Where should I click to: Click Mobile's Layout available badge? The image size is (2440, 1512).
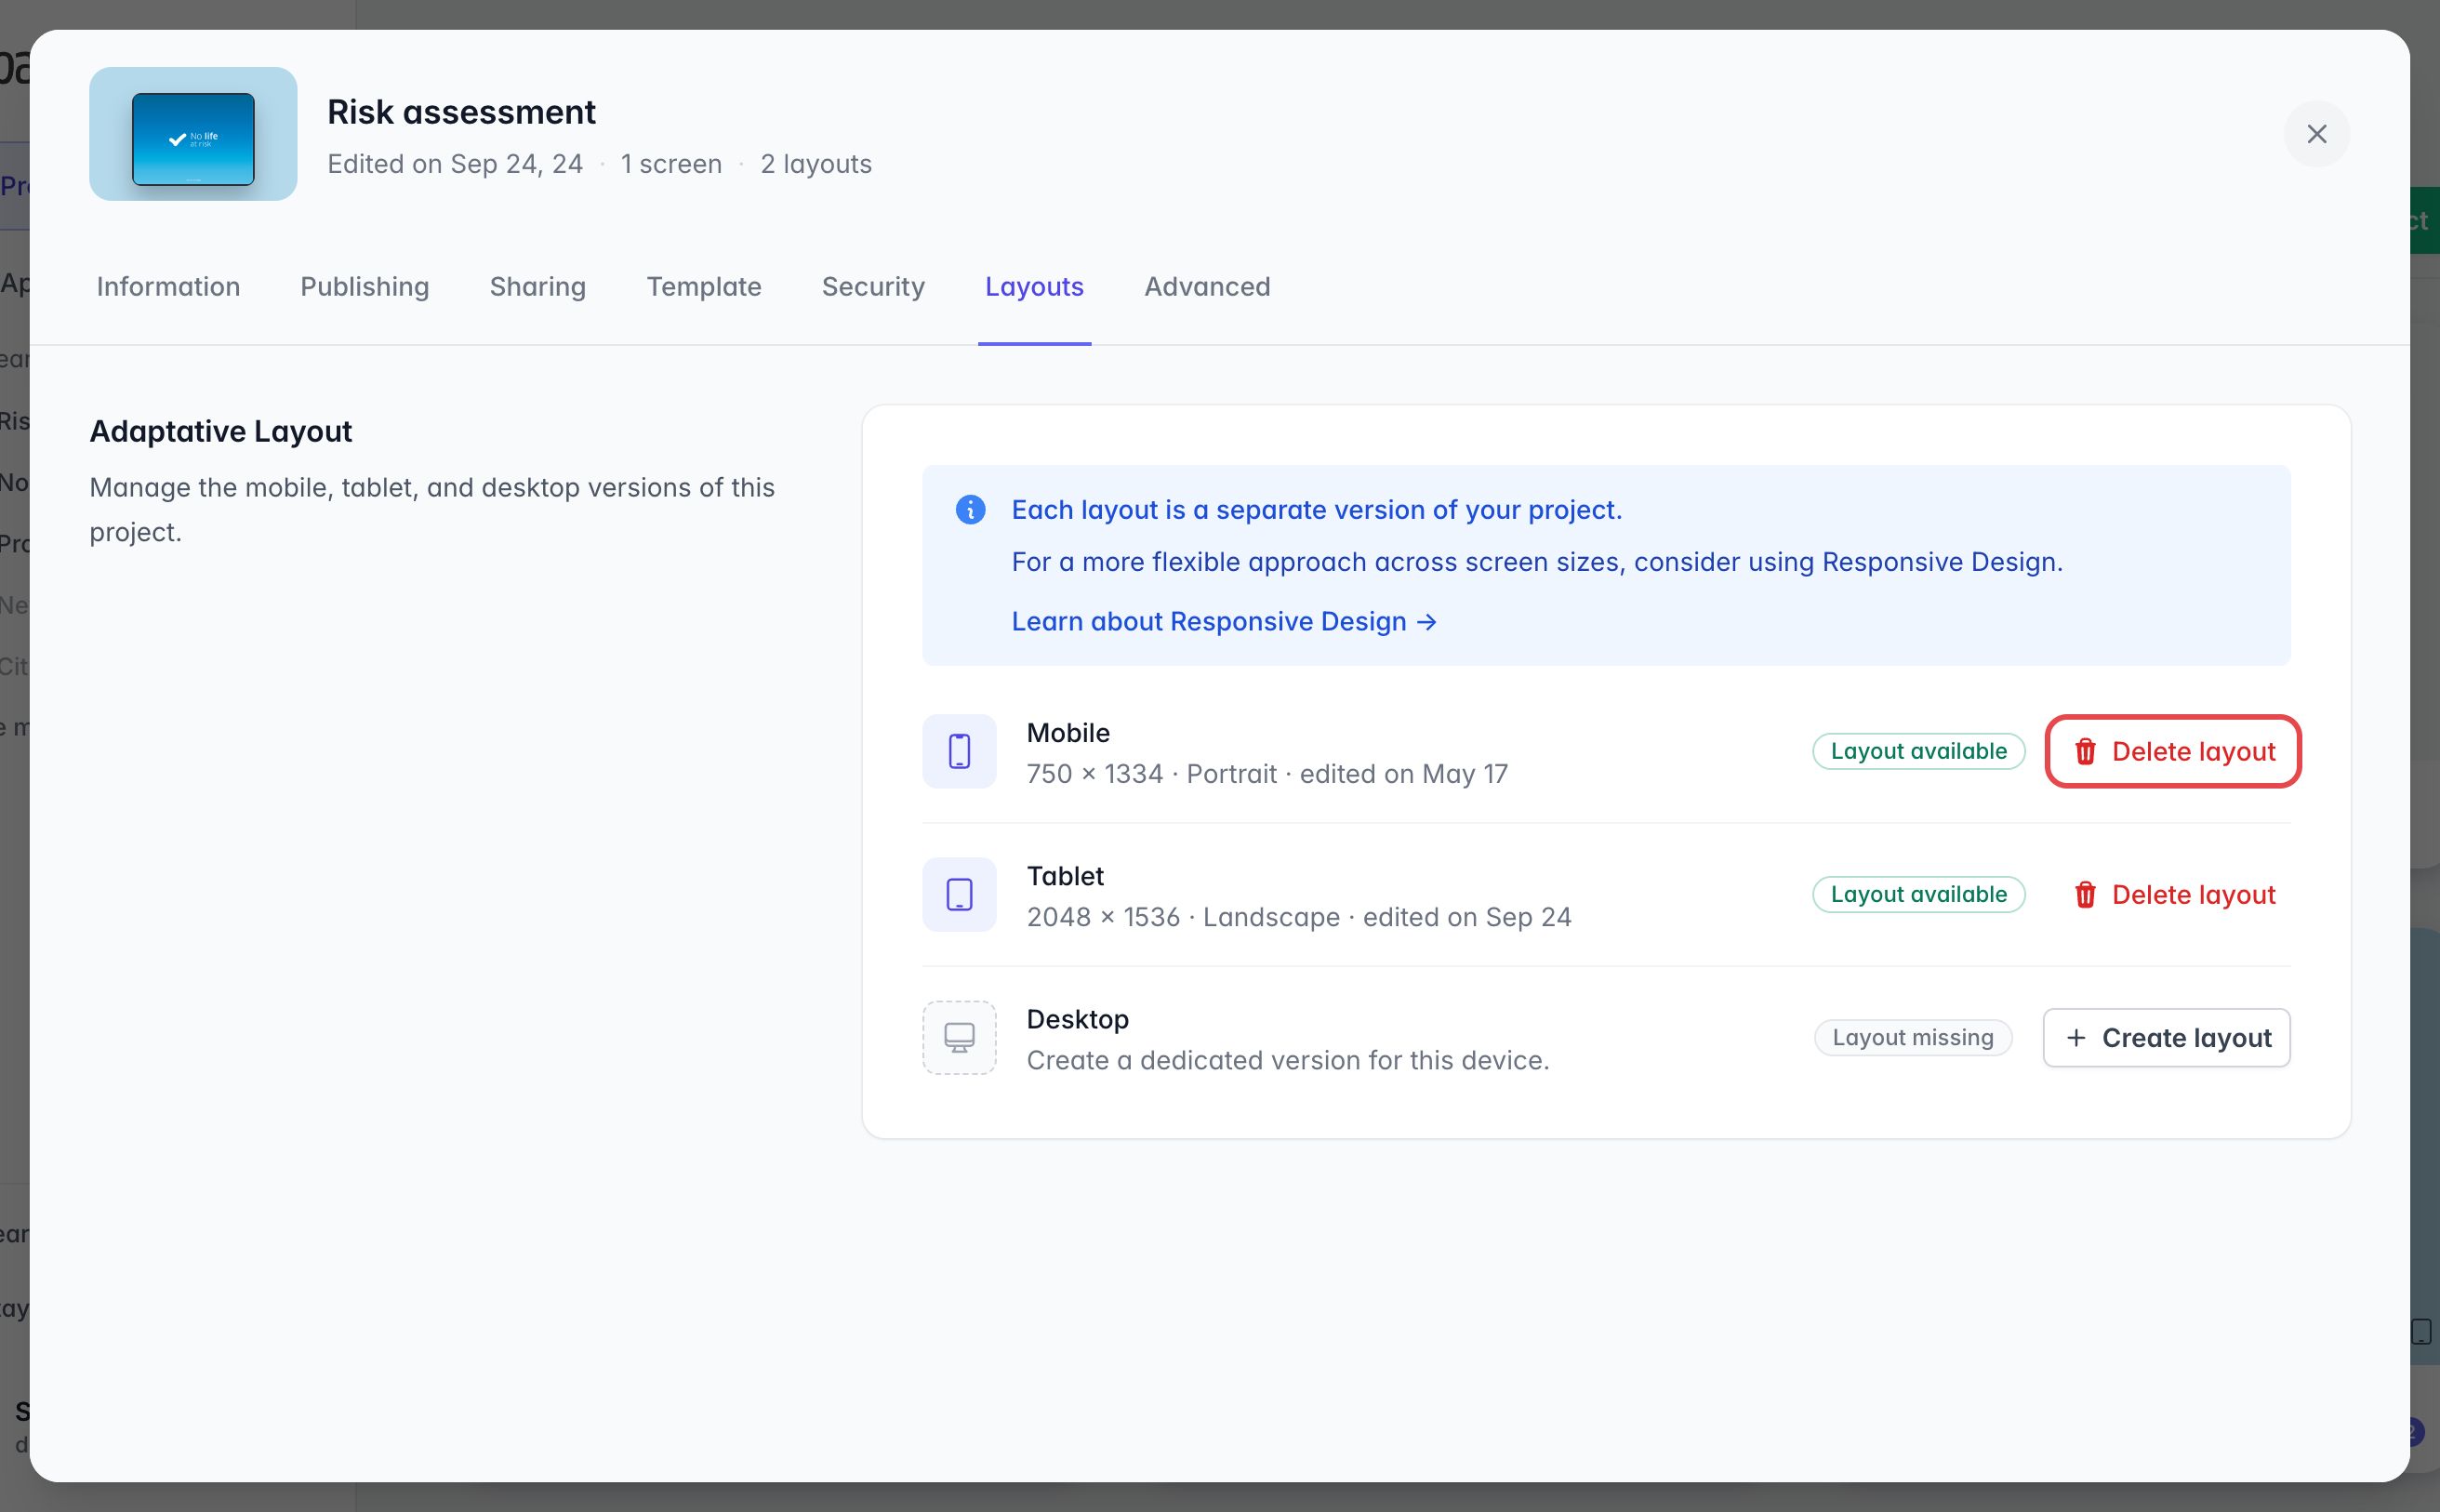(1918, 751)
